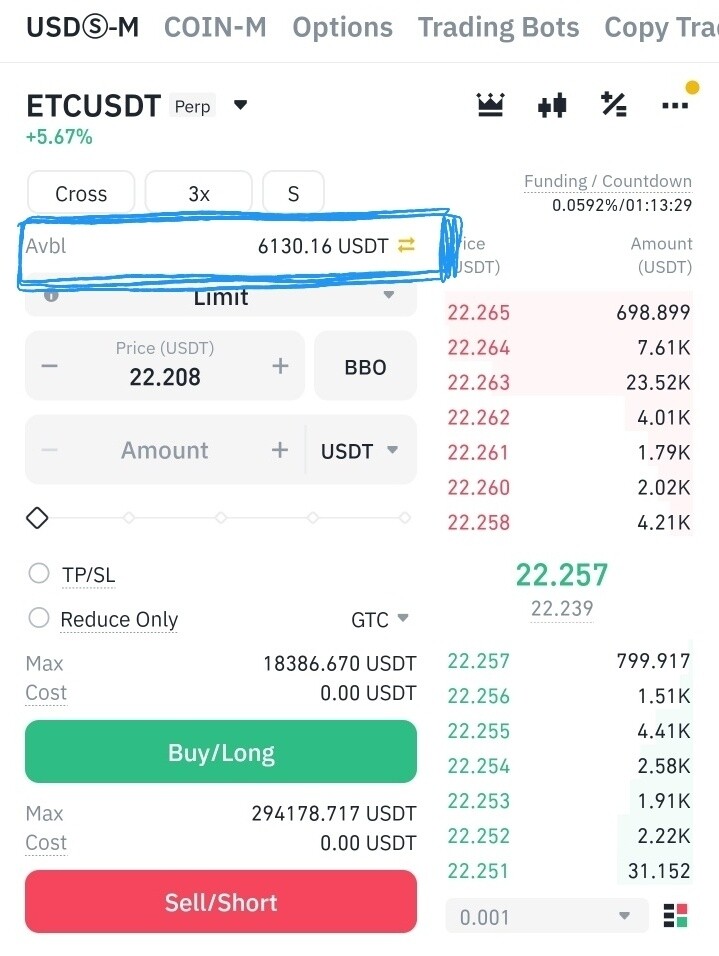Tap the plus icon in Price field

pos(280,366)
